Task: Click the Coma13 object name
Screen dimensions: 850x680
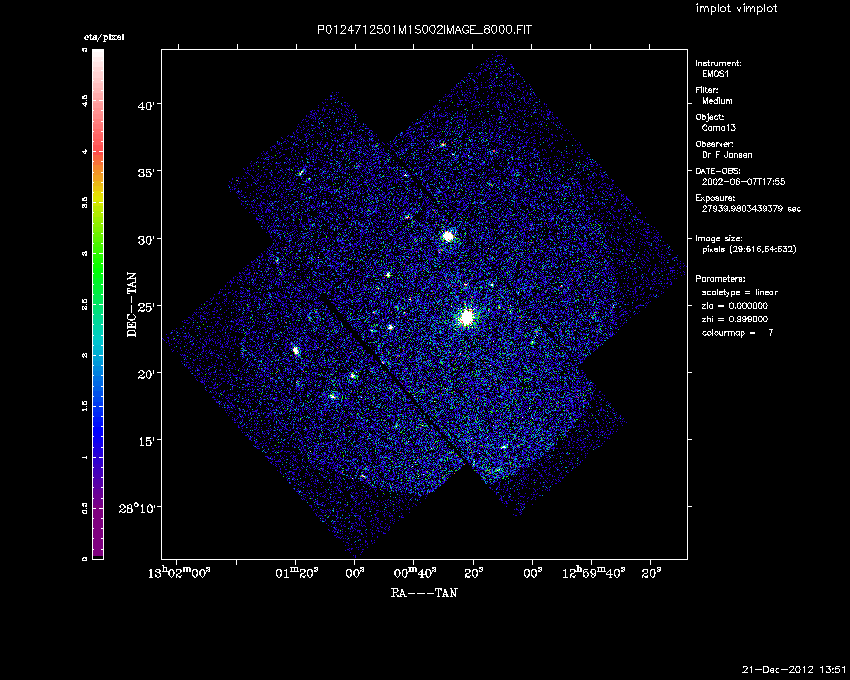Action: [719, 128]
